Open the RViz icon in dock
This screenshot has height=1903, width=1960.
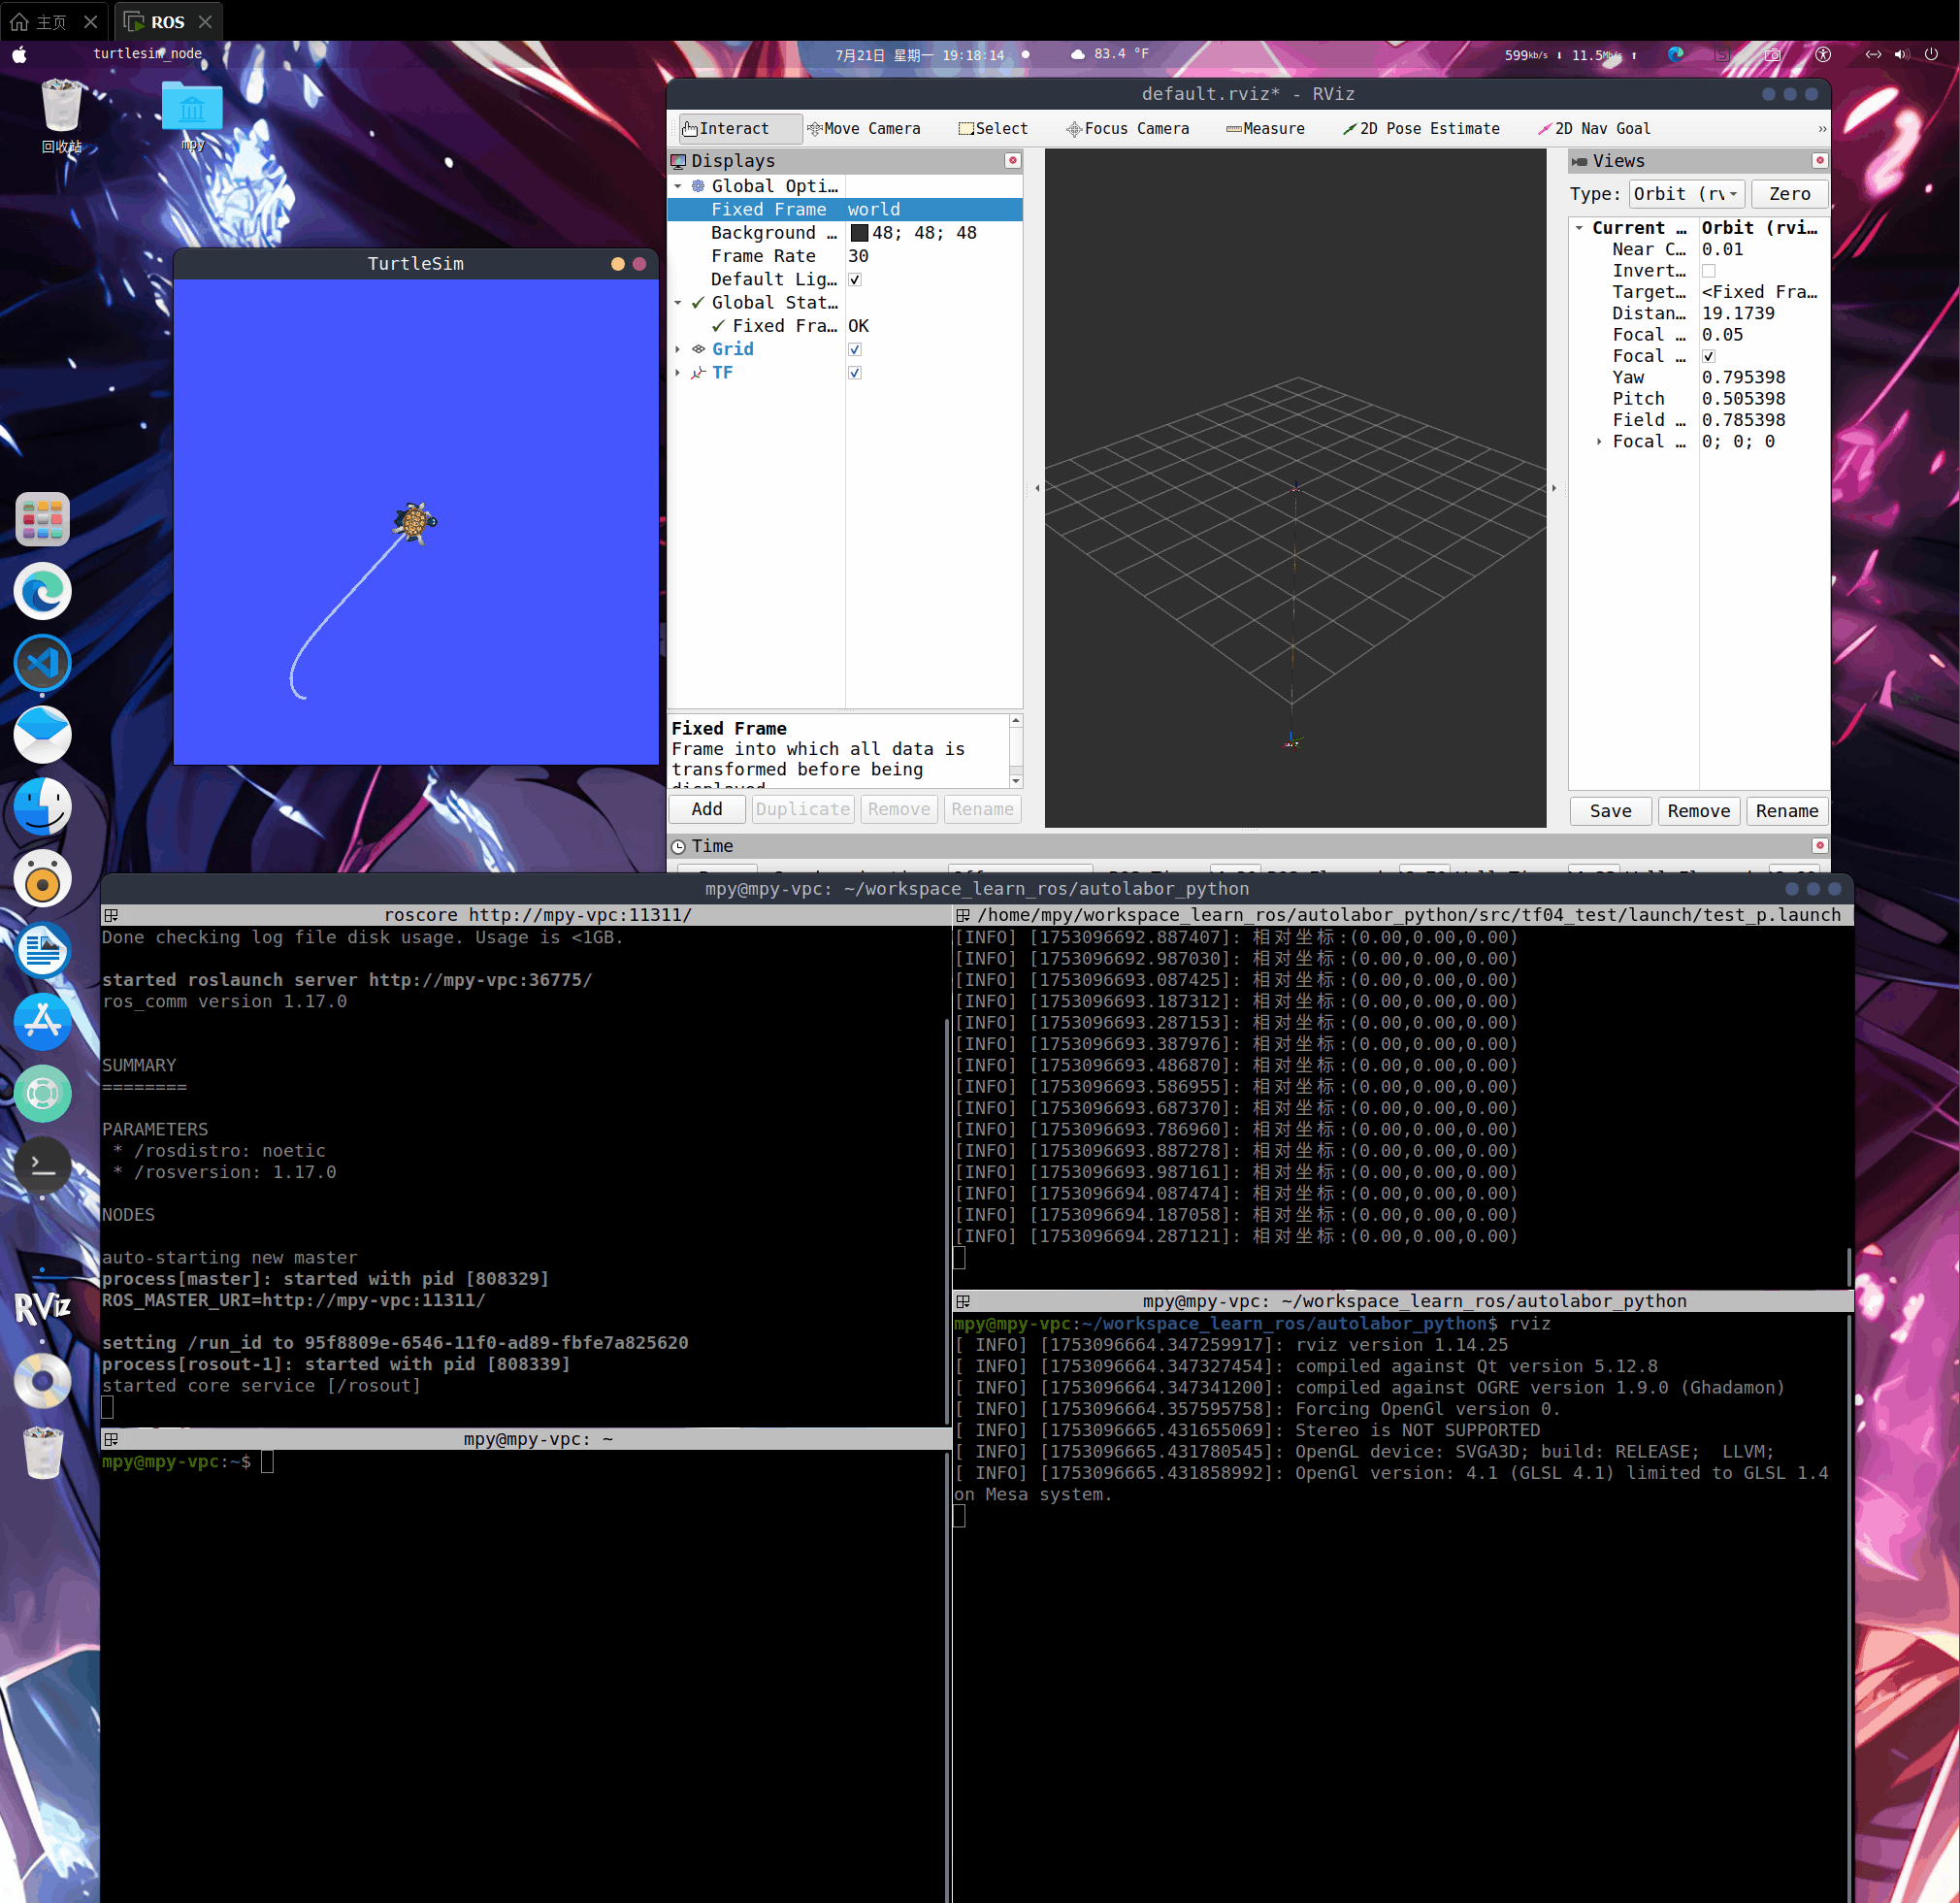pos(42,1306)
